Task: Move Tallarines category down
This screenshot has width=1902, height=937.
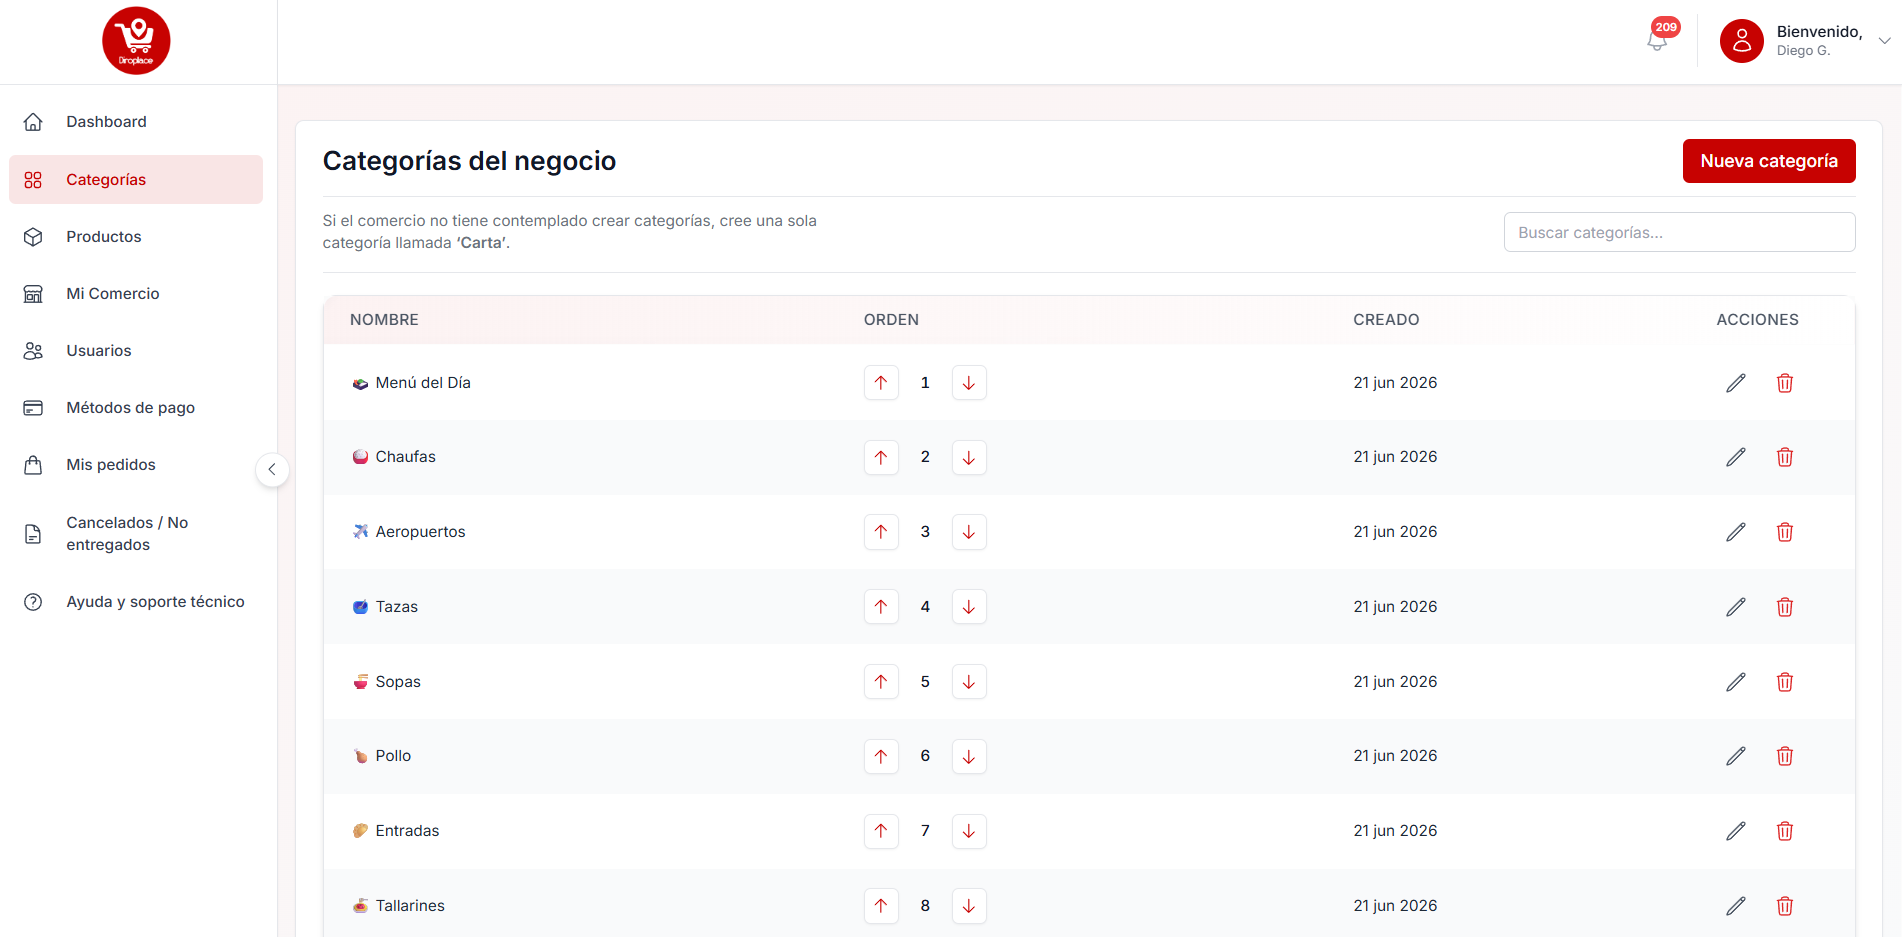Action: (969, 906)
